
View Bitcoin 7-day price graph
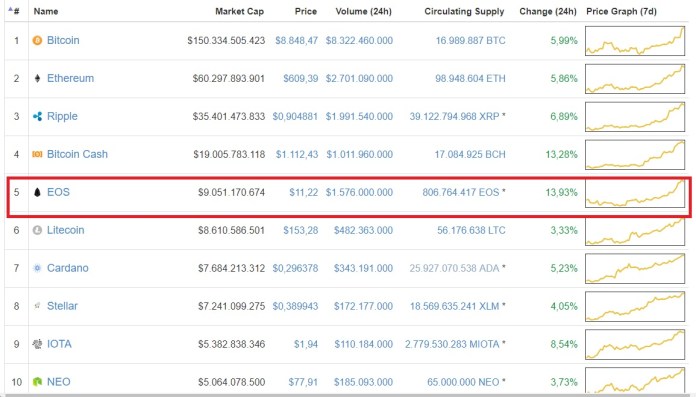(635, 41)
